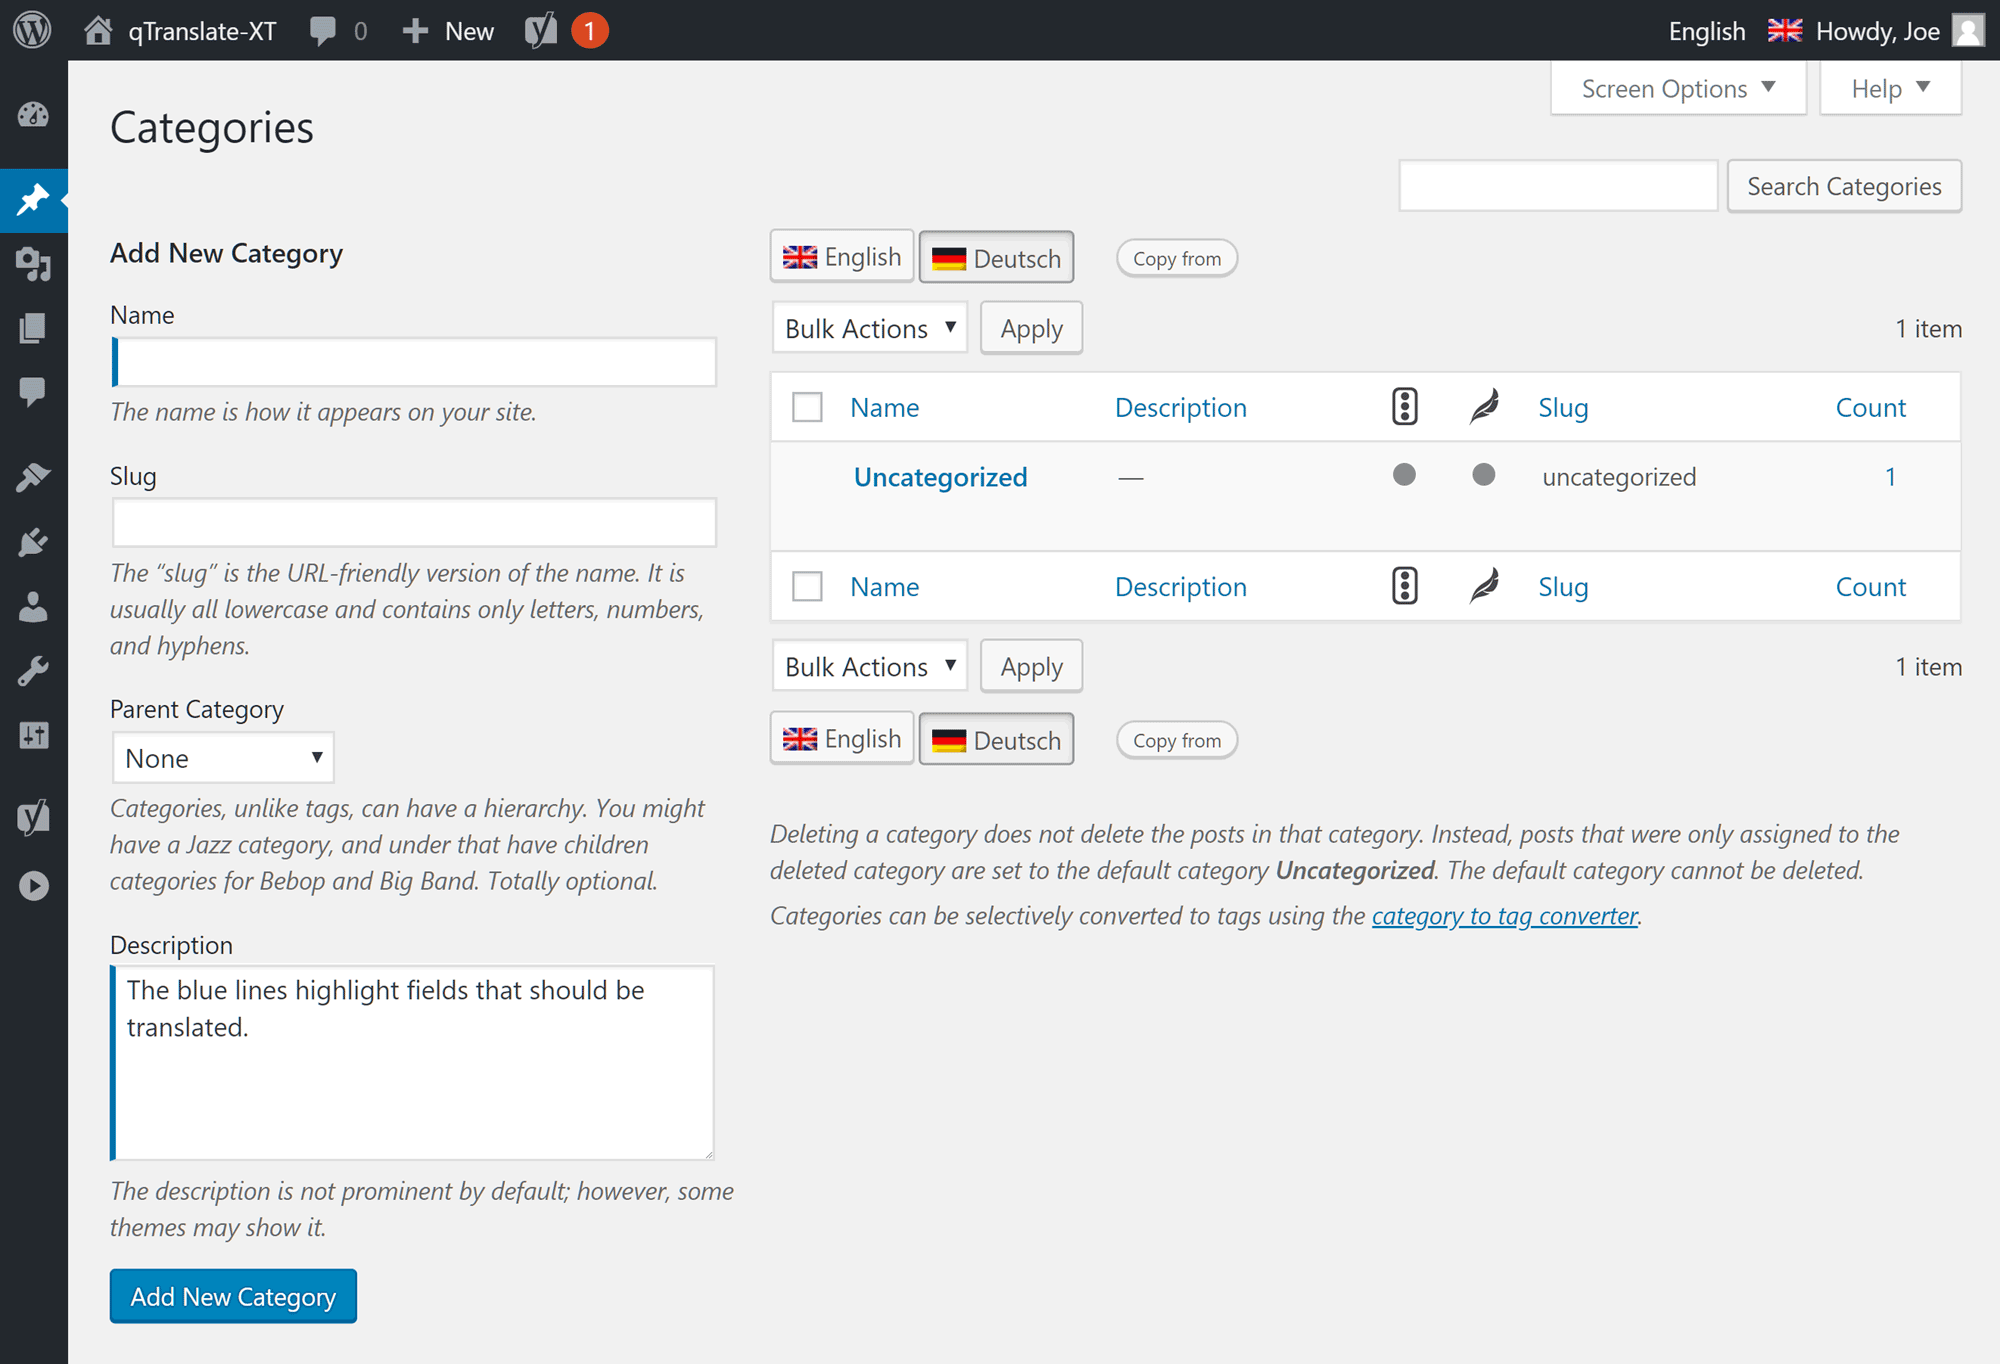Screen dimensions: 2000x1364
Task: Sort by Name in top header
Action: coord(884,407)
